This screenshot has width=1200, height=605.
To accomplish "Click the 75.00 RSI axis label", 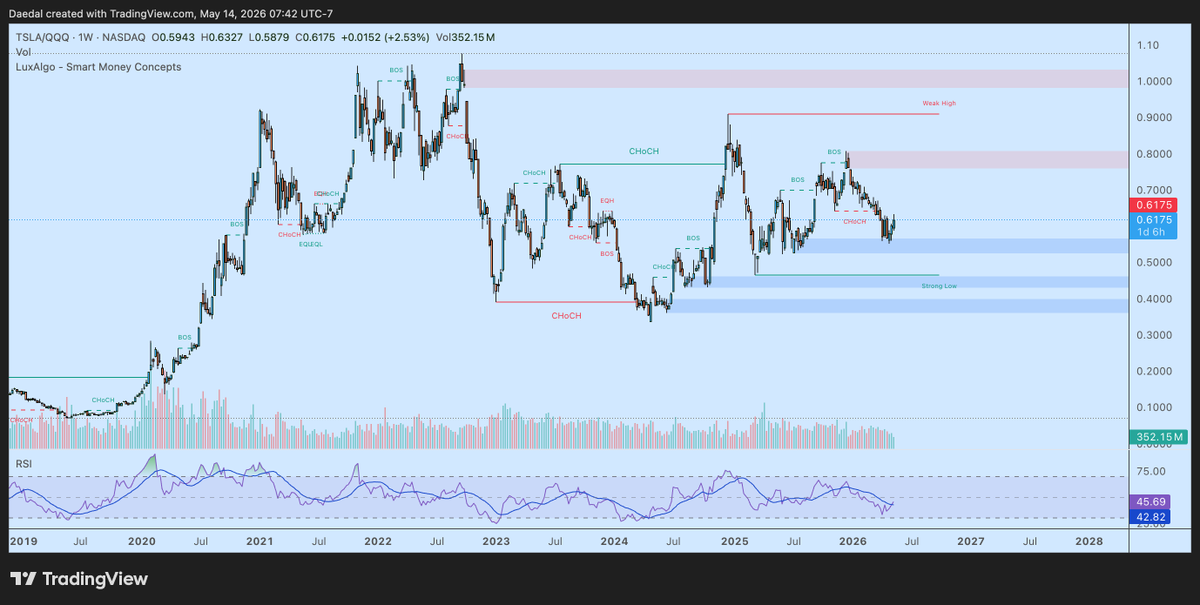I will [x=1150, y=474].
